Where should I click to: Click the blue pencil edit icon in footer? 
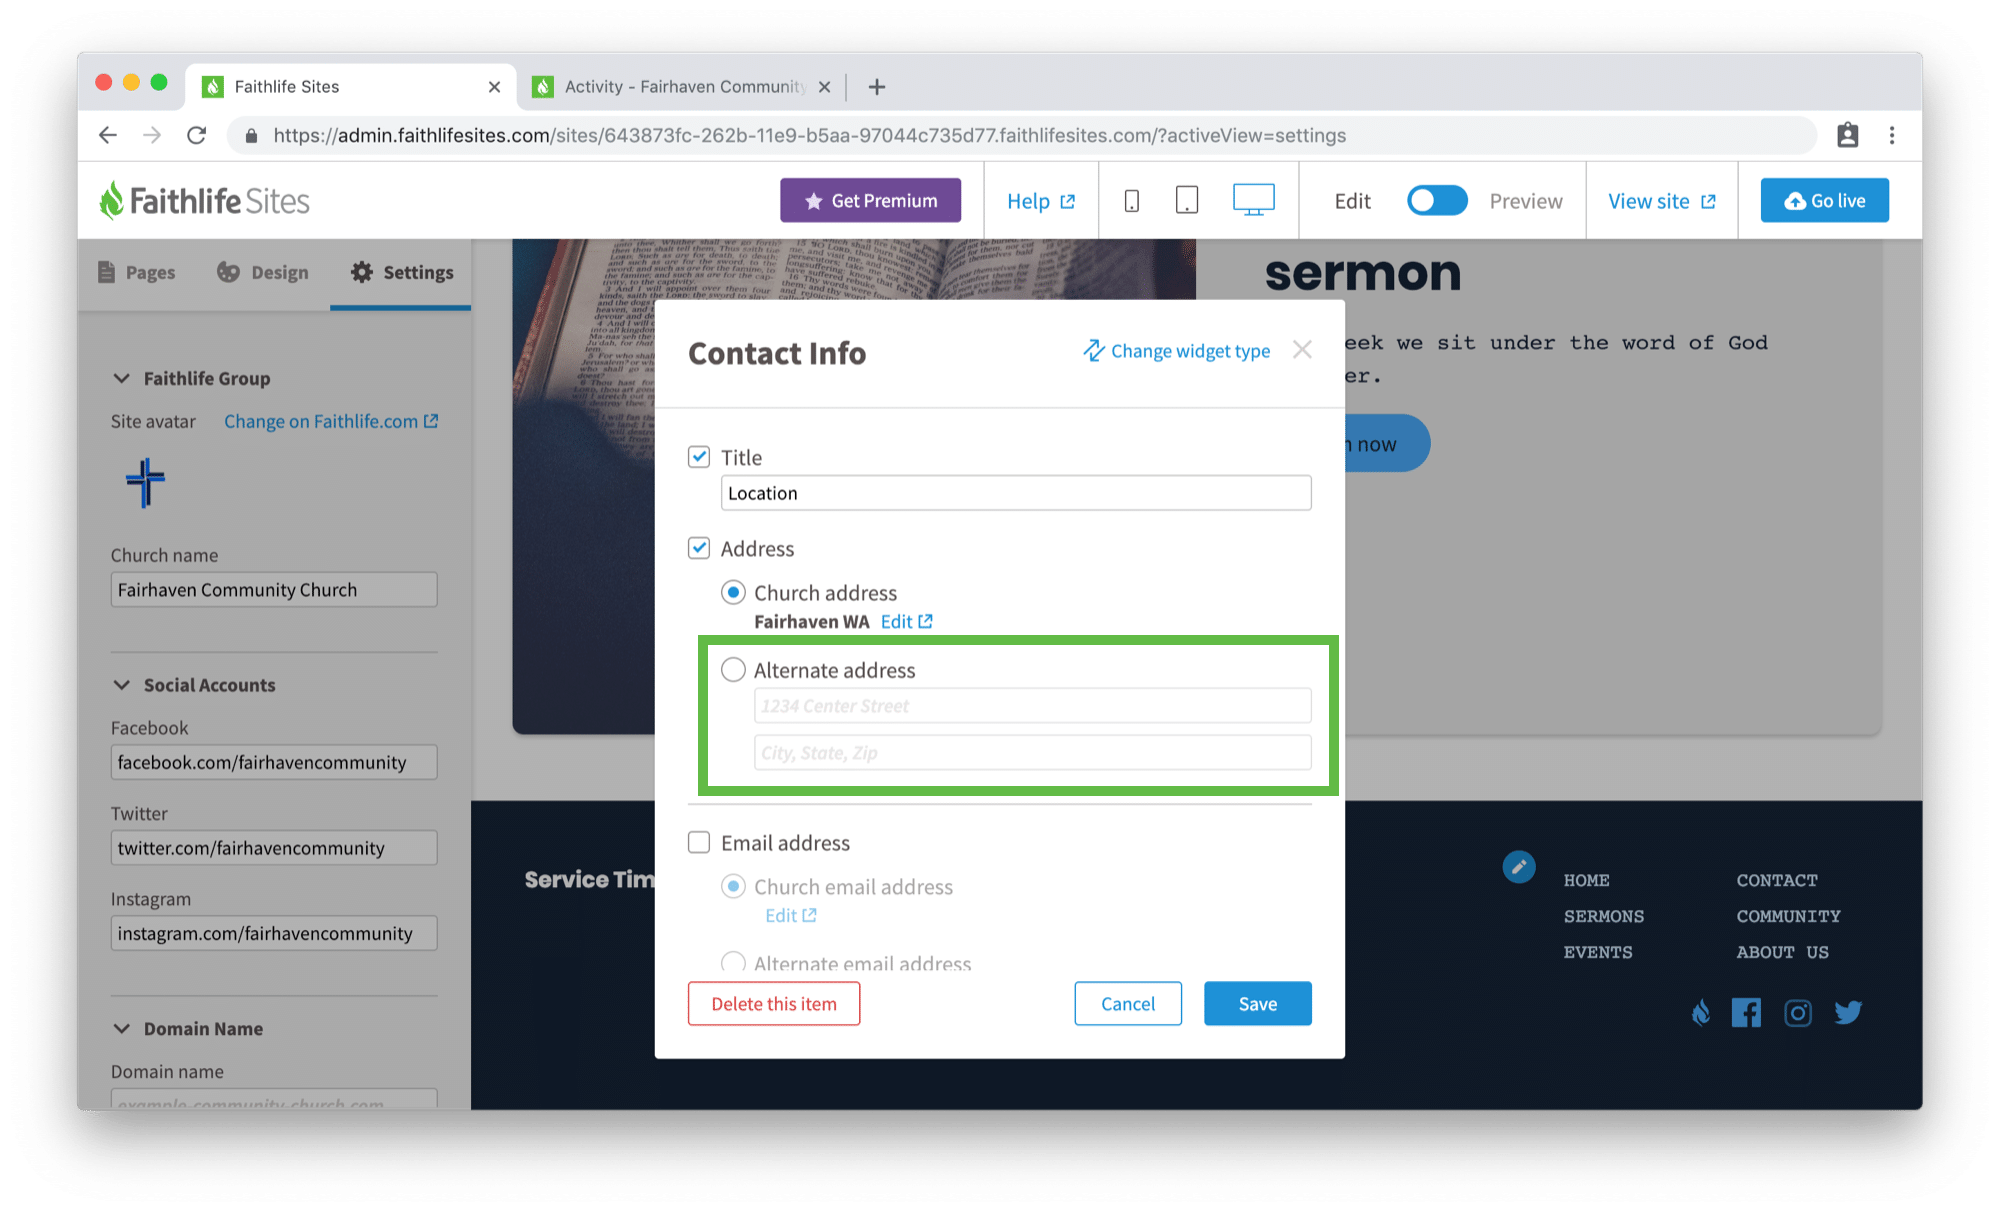pyautogui.click(x=1518, y=866)
